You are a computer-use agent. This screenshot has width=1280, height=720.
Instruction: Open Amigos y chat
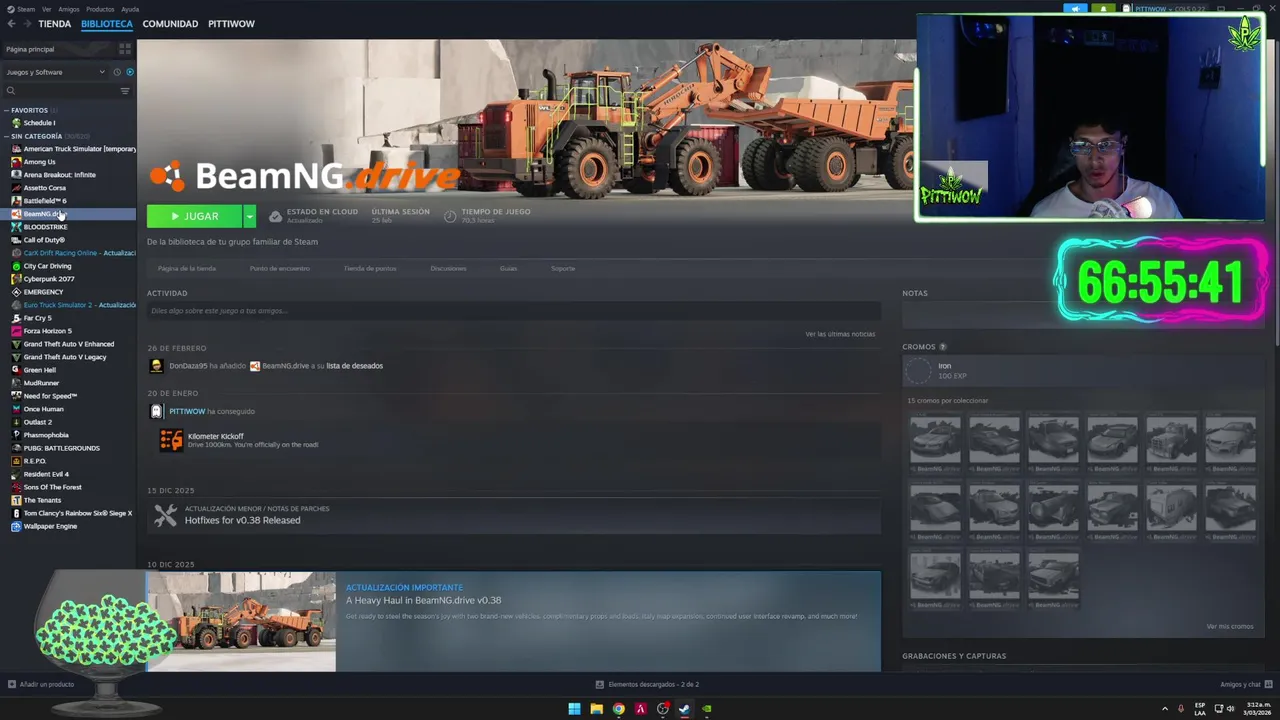[x=1245, y=685]
